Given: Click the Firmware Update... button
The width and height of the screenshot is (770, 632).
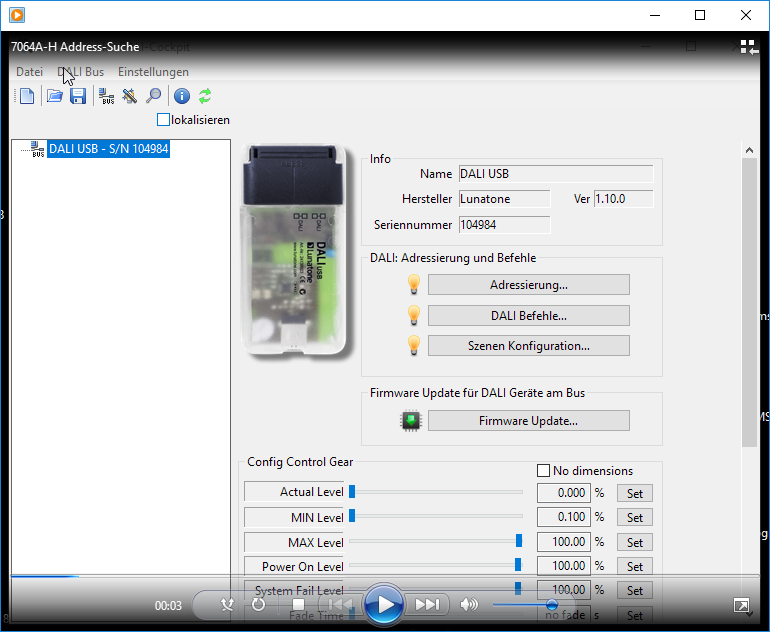Looking at the screenshot, I should pos(528,421).
